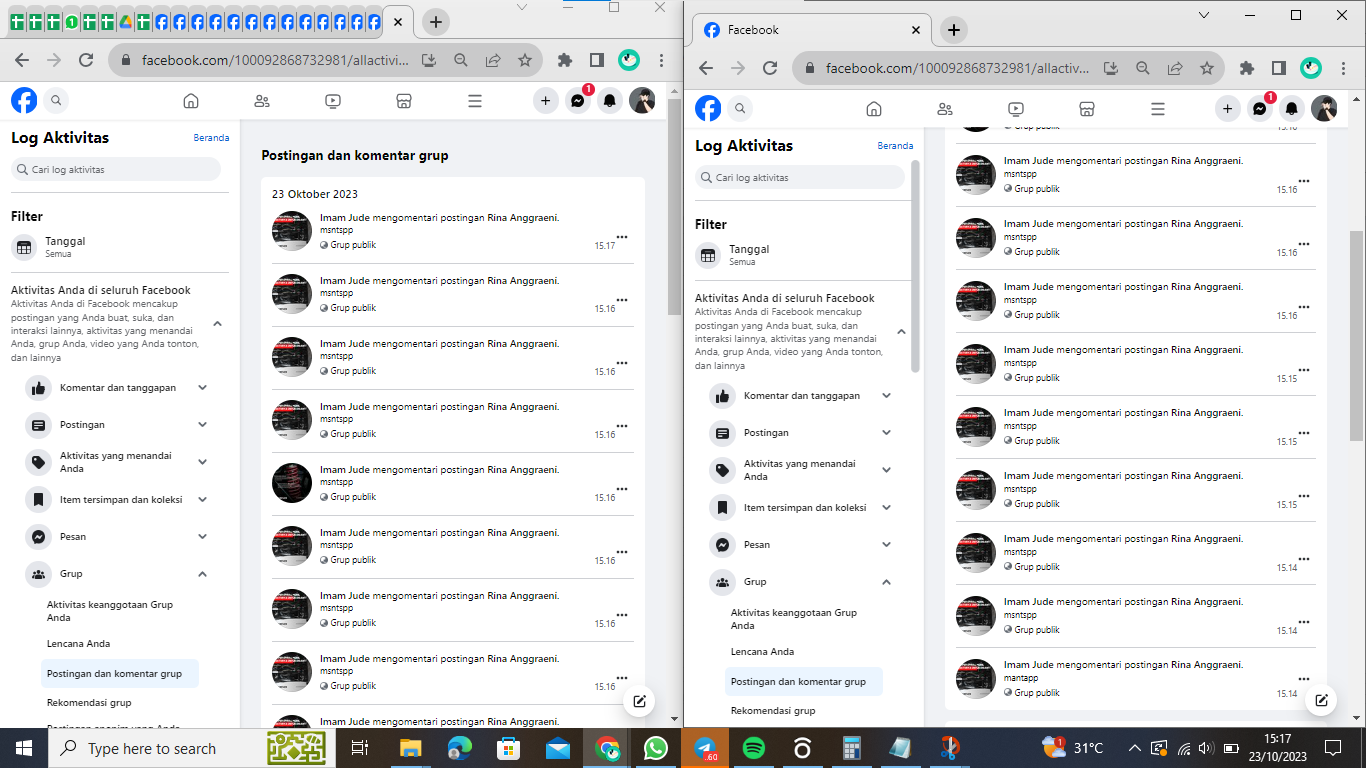
Task: Click zoom magnifier icon in right address bar
Action: (x=1142, y=68)
